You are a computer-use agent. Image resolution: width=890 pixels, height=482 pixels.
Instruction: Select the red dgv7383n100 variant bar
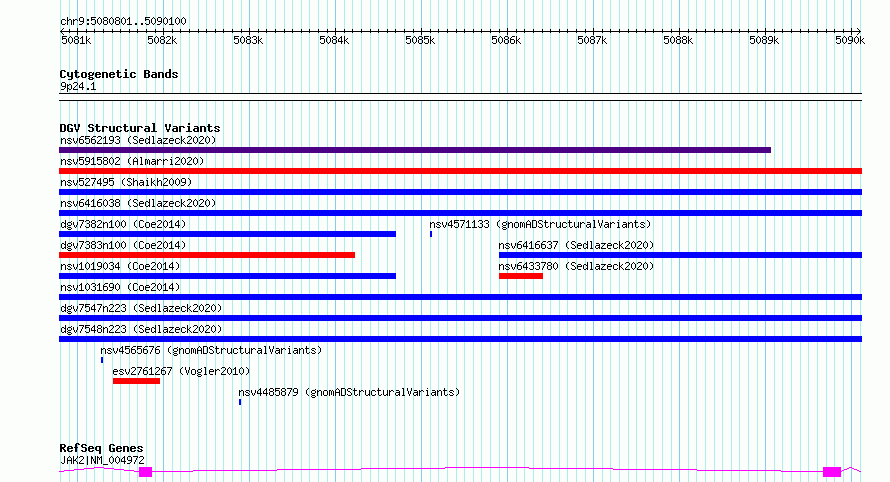(207, 255)
